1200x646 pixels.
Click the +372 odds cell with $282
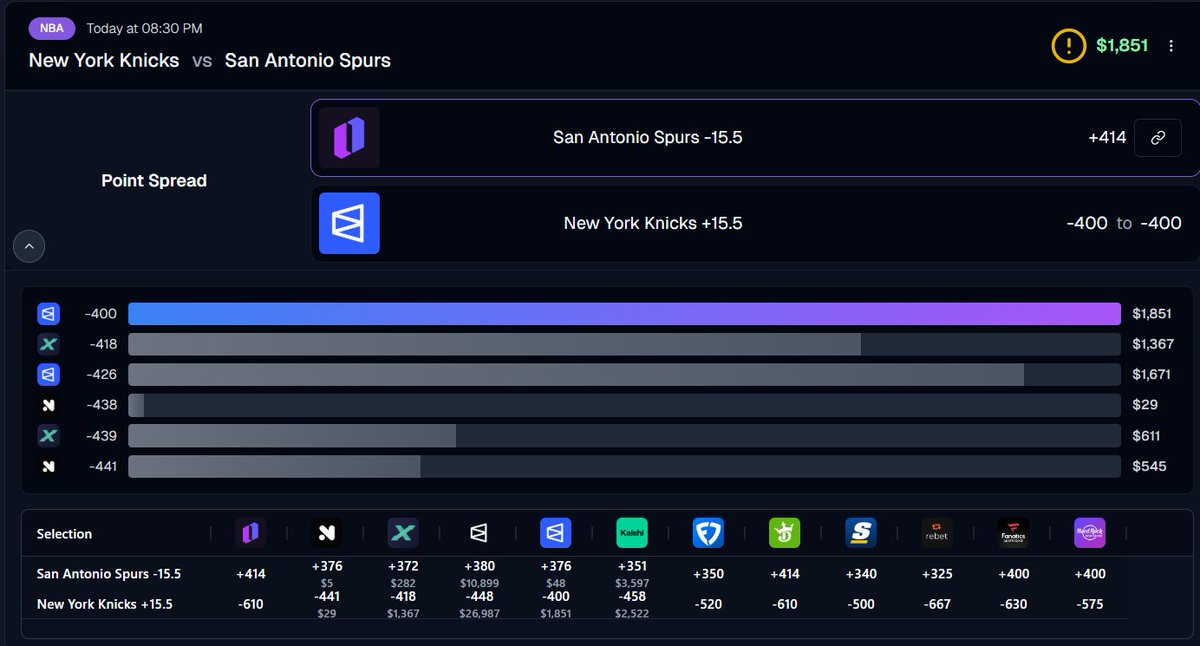(x=403, y=573)
